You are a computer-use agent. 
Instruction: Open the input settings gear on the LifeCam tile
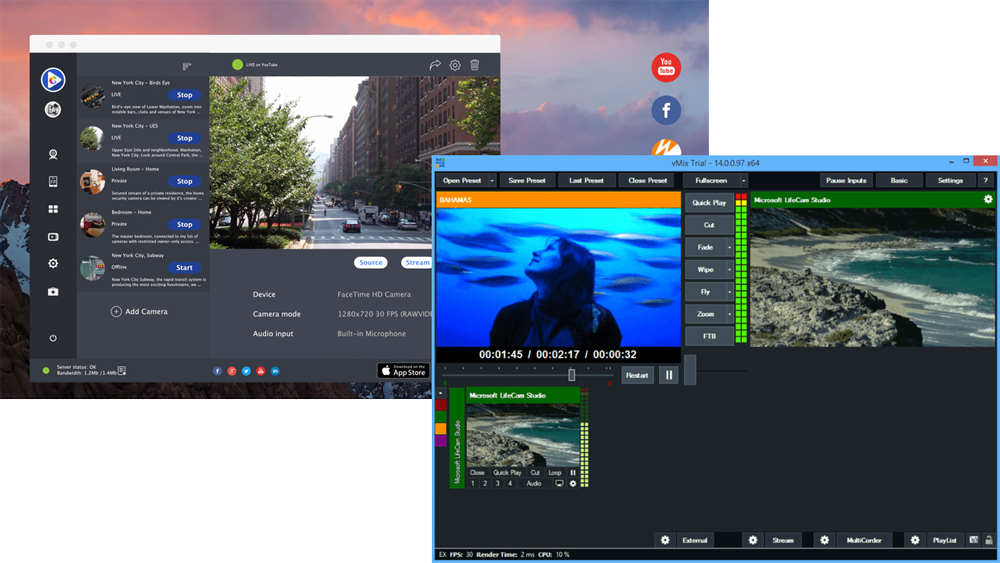pyautogui.click(x=573, y=483)
